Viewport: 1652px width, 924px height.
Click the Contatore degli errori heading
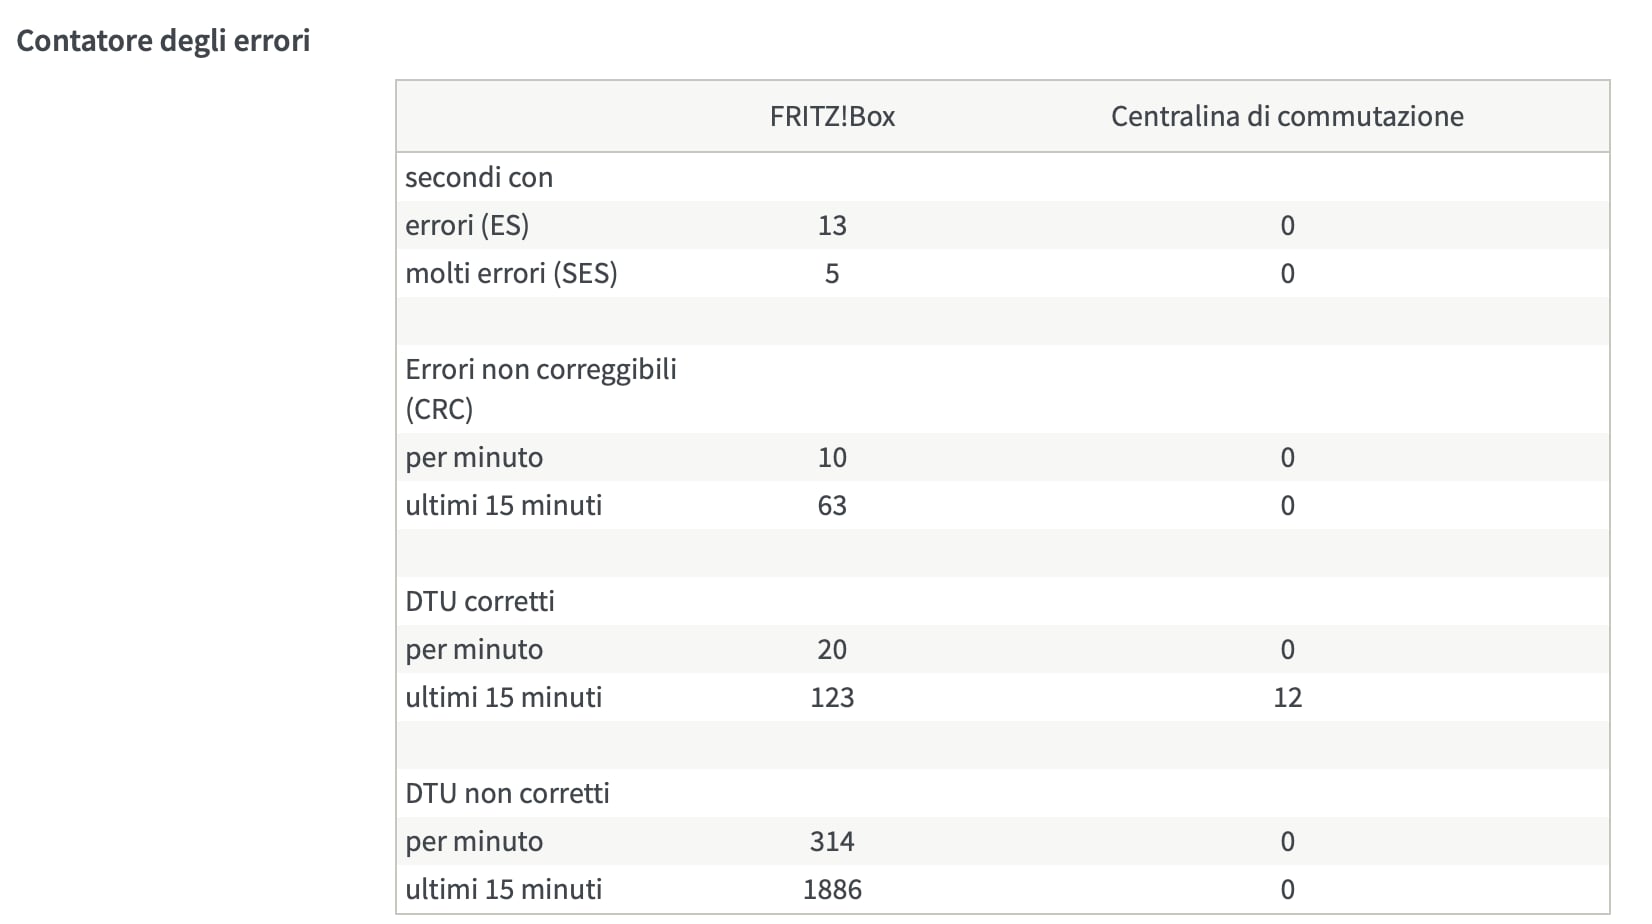(x=163, y=41)
